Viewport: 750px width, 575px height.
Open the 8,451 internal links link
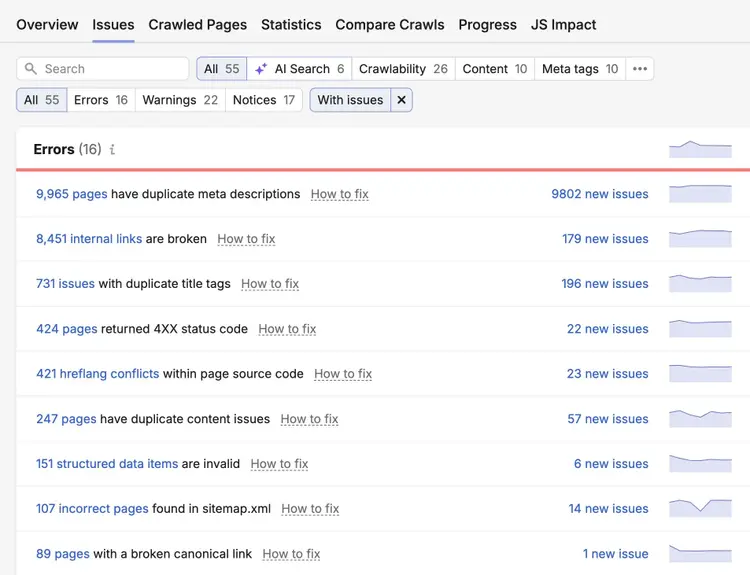point(89,239)
